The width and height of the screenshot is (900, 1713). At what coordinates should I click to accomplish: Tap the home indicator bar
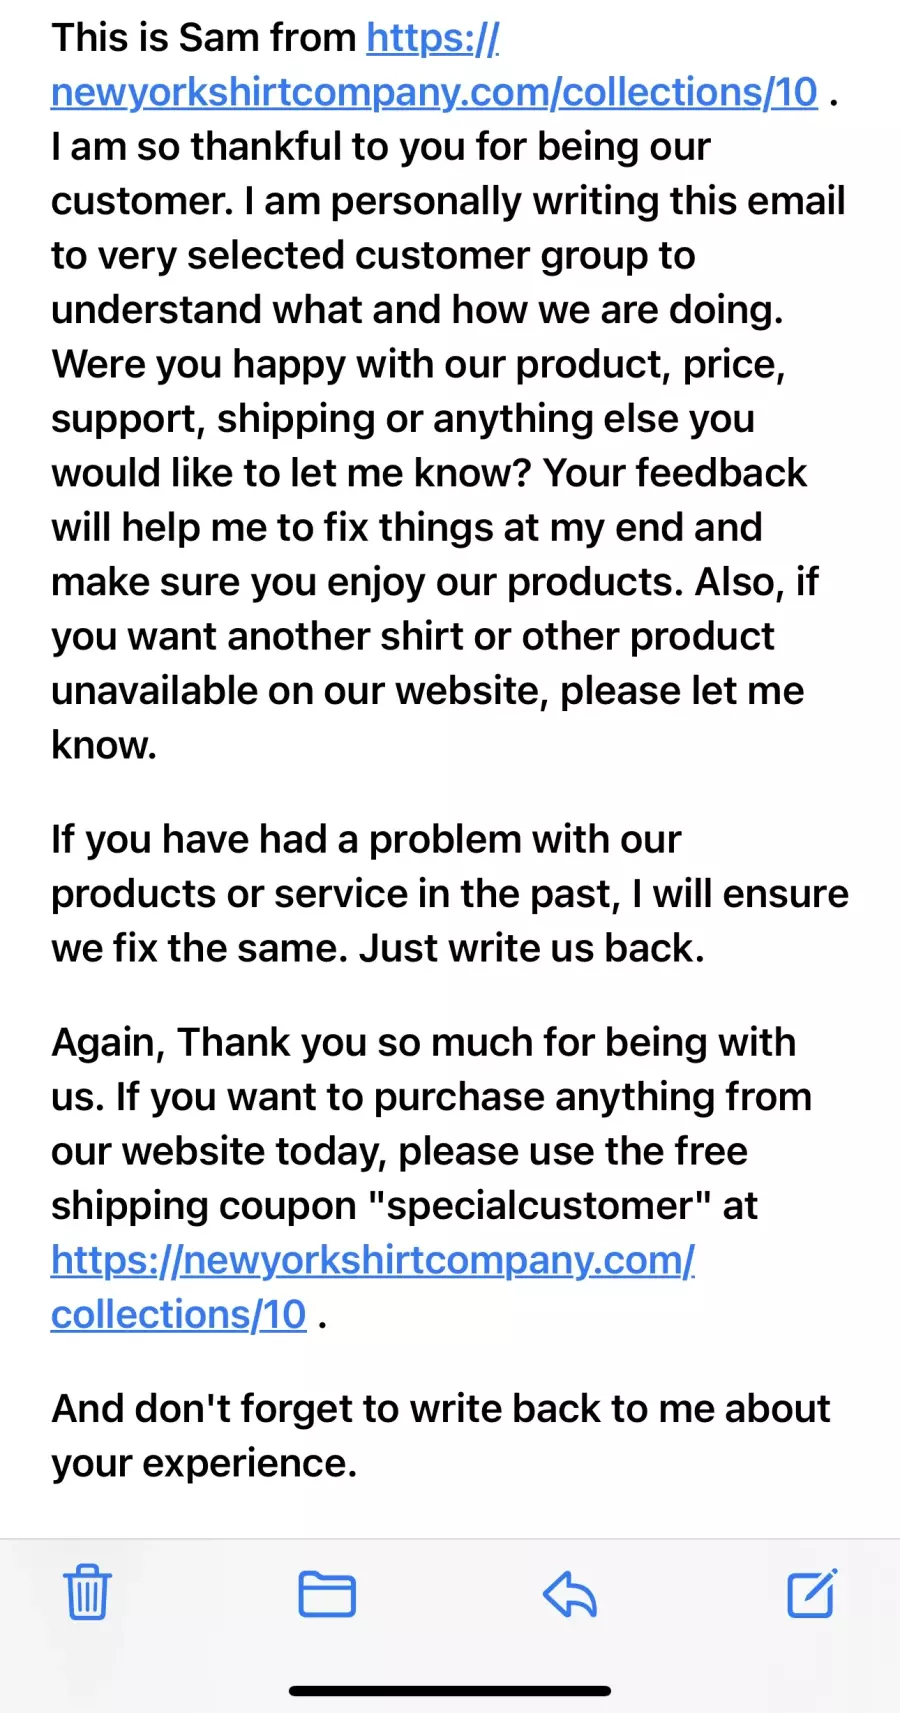(450, 1691)
